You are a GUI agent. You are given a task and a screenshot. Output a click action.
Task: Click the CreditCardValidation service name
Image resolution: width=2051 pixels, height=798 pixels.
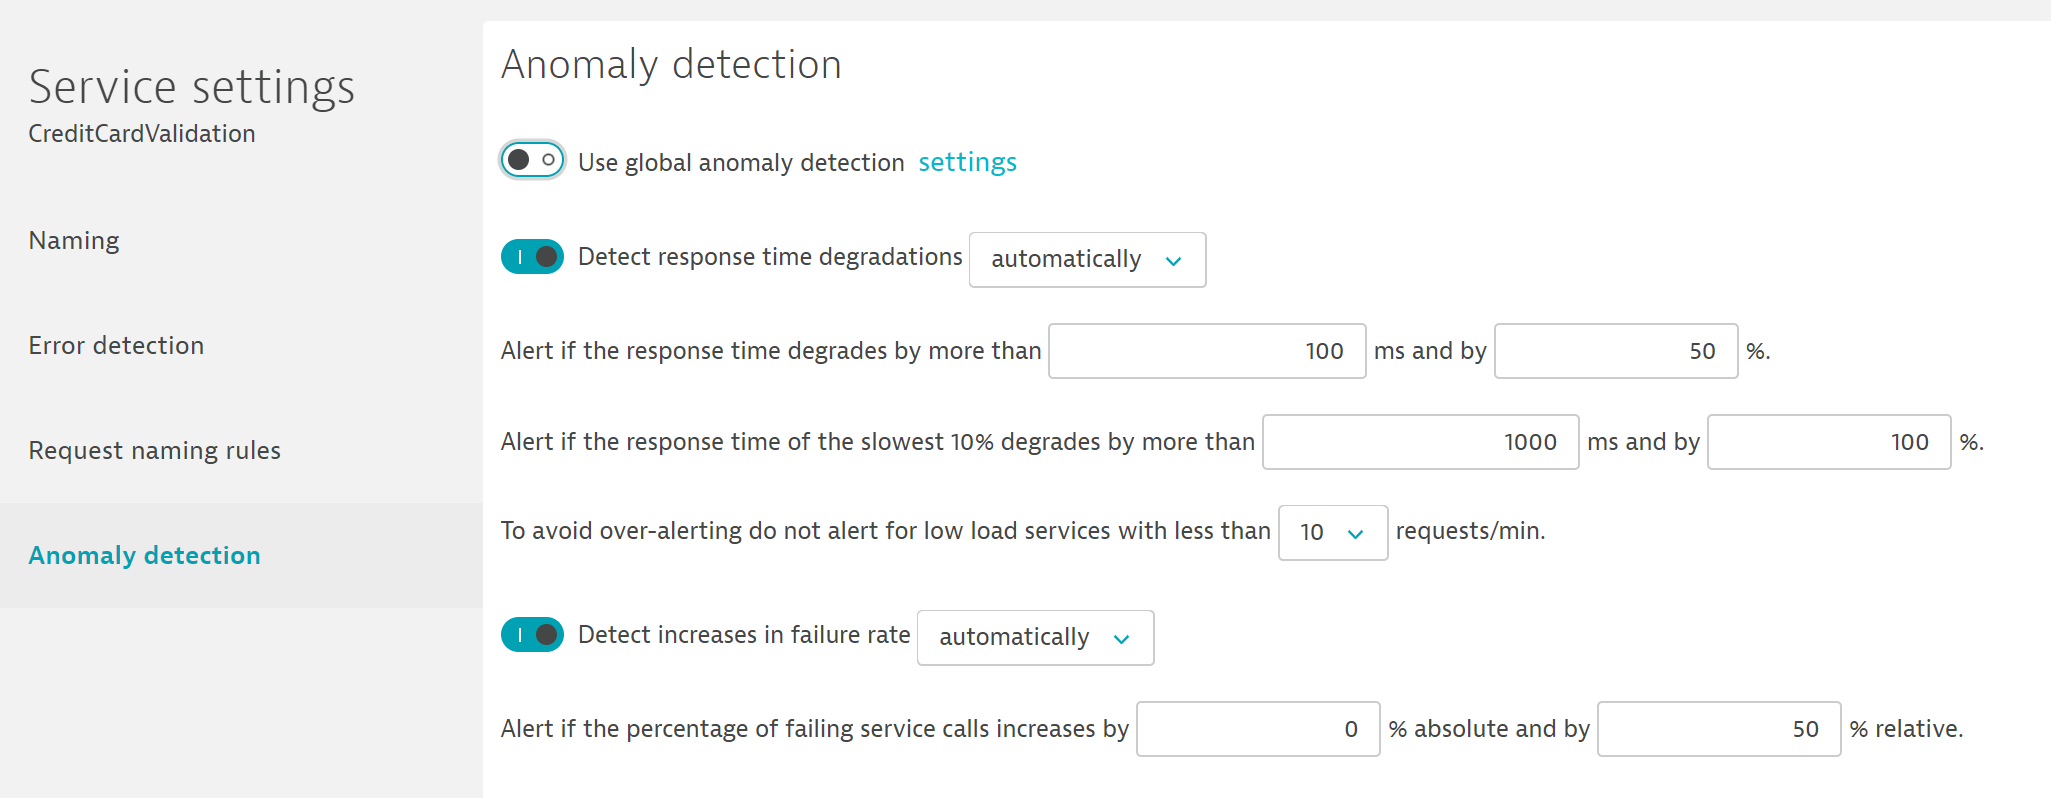click(141, 134)
